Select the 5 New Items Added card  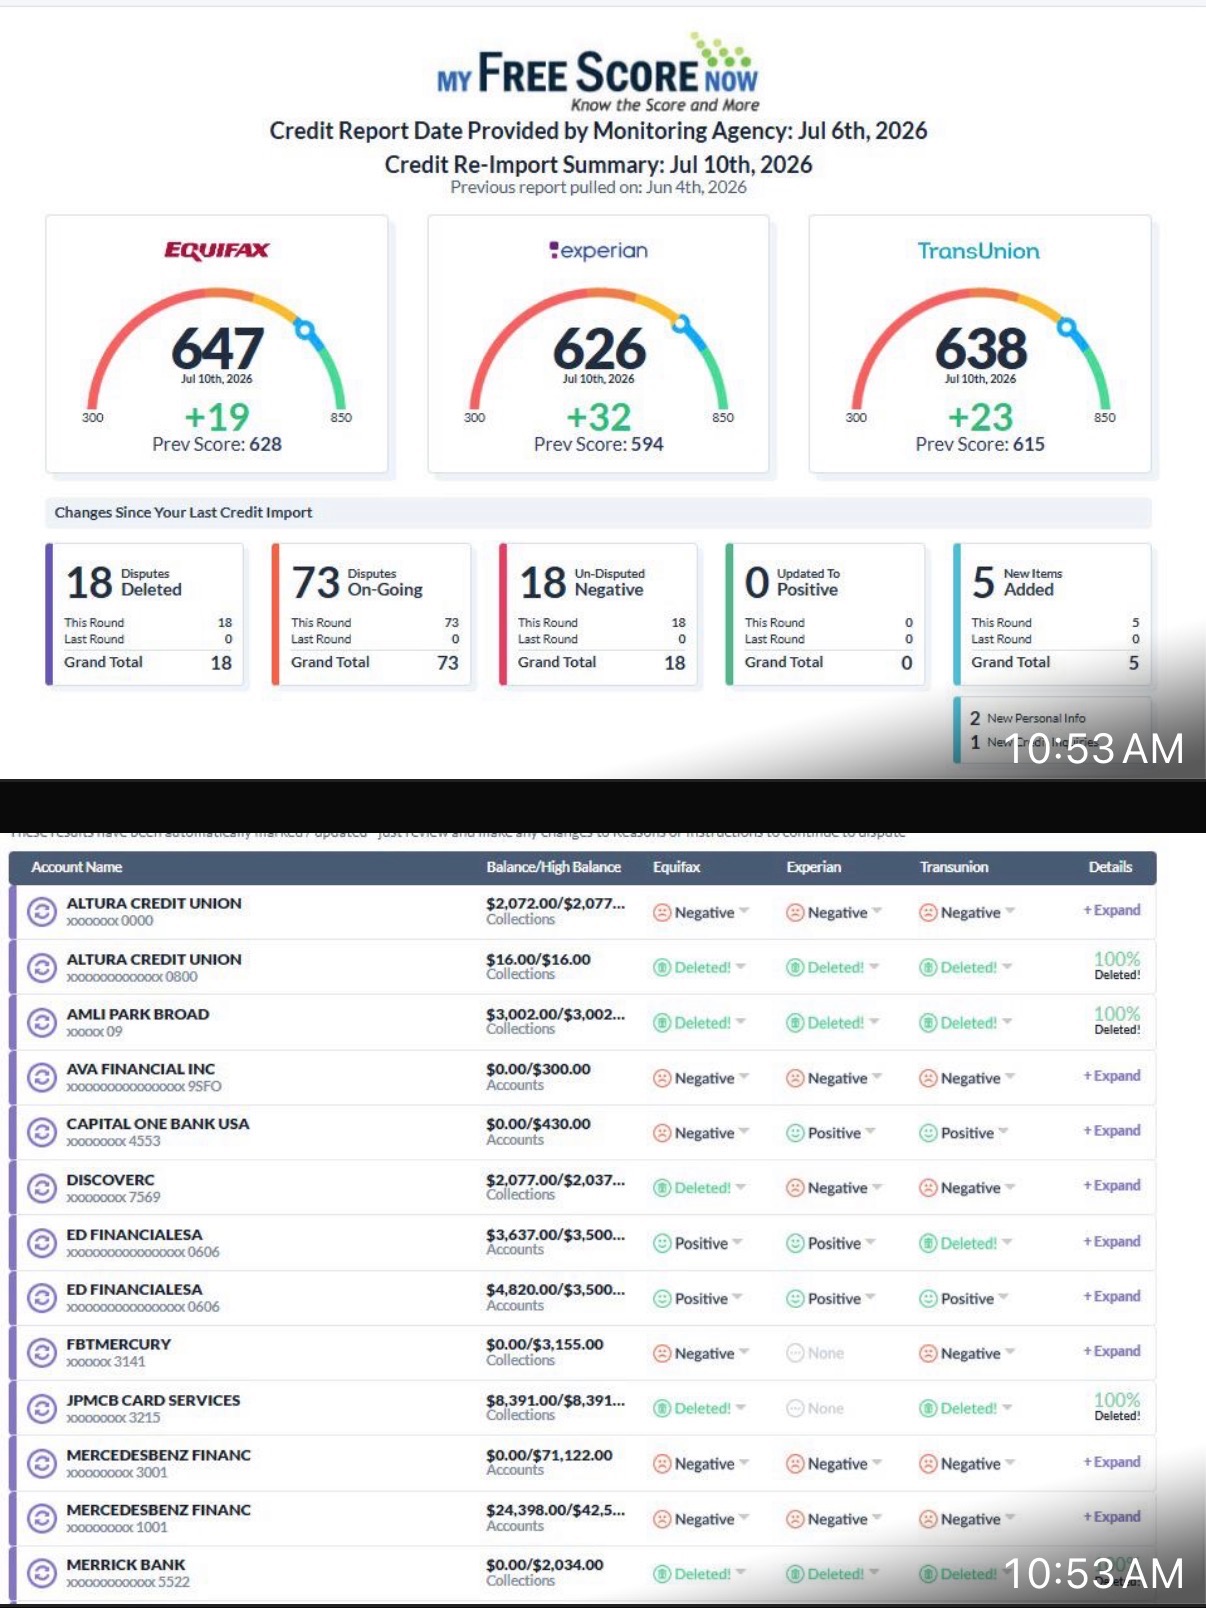[1053, 614]
